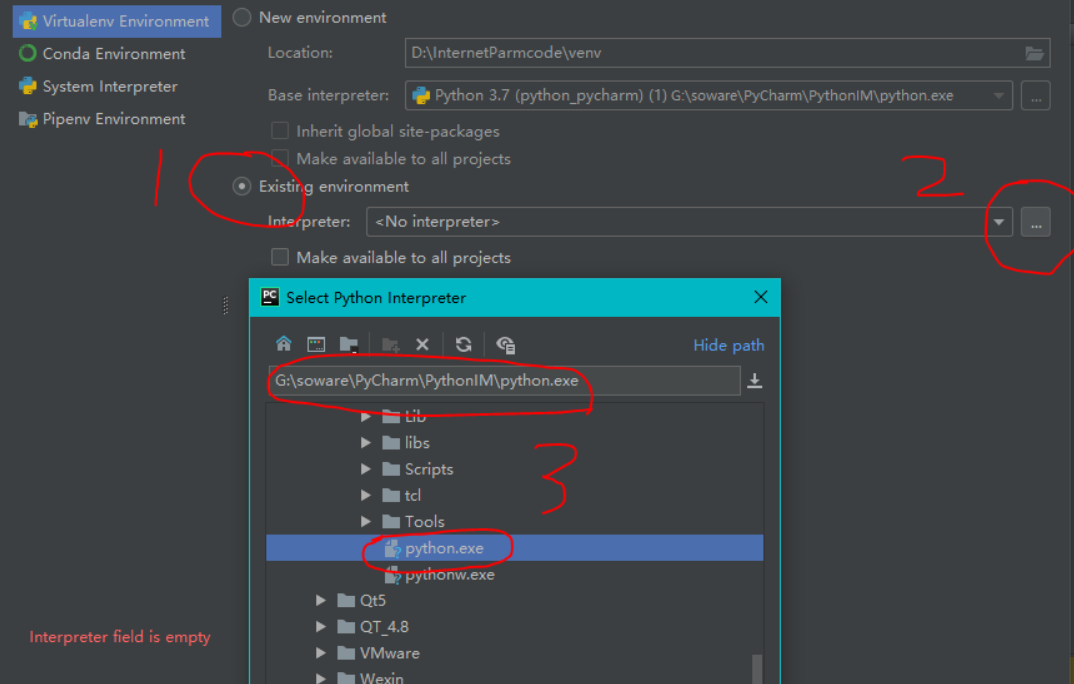Screen dimensions: 1074x684
Task: Expand the QT_4.8 folder
Action: click(x=321, y=626)
